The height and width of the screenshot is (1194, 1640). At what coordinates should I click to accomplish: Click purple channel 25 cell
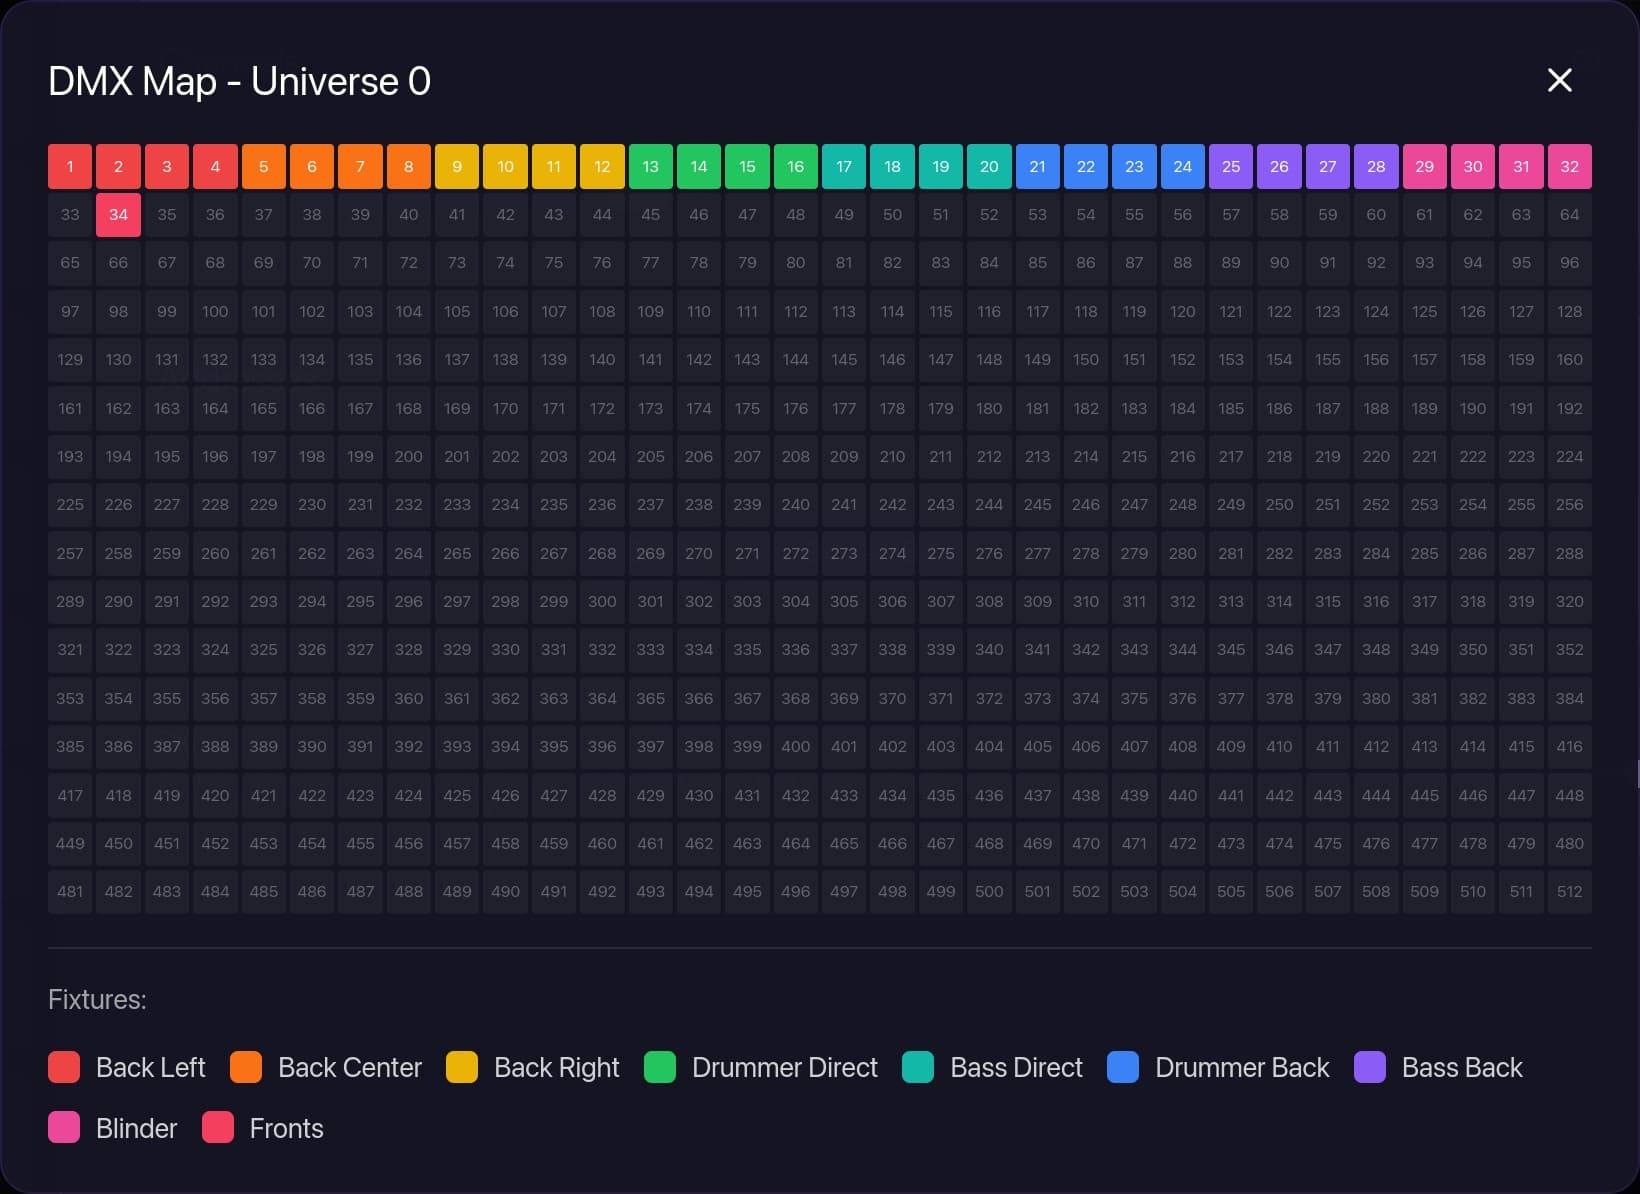1231,167
